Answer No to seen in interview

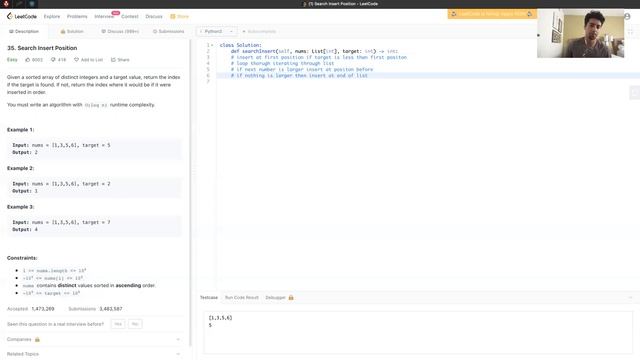135,324
